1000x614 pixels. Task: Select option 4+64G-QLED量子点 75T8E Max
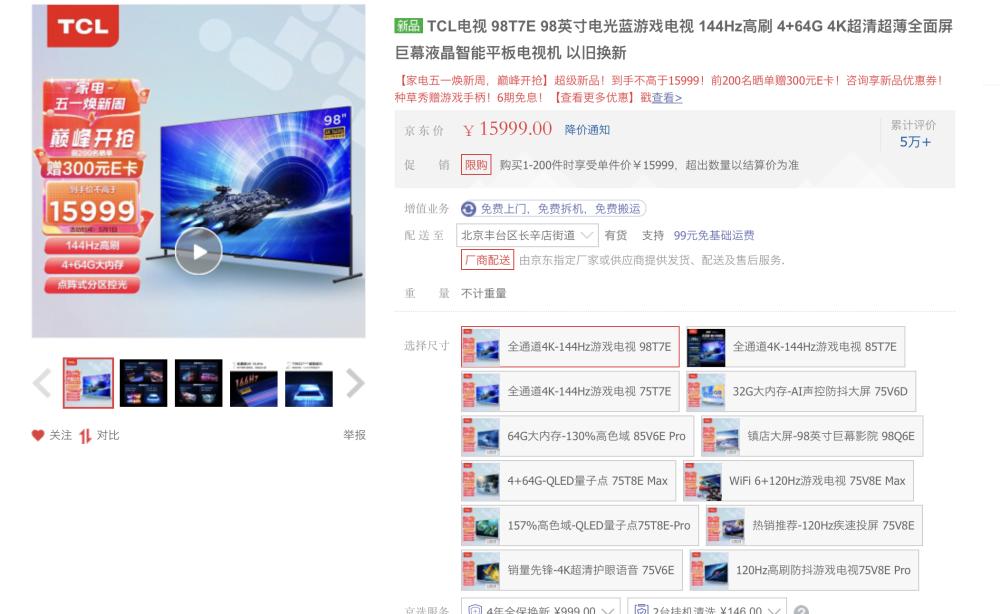pos(568,481)
